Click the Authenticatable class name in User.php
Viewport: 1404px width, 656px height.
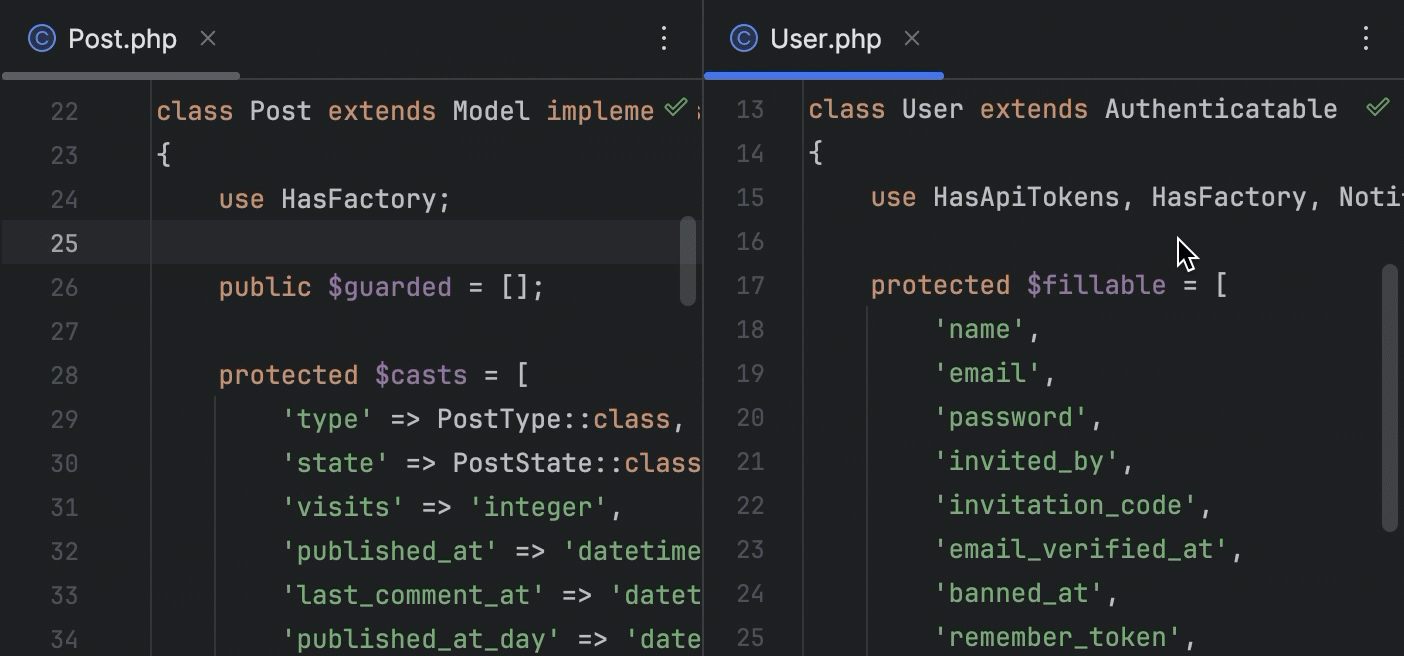[1220, 109]
